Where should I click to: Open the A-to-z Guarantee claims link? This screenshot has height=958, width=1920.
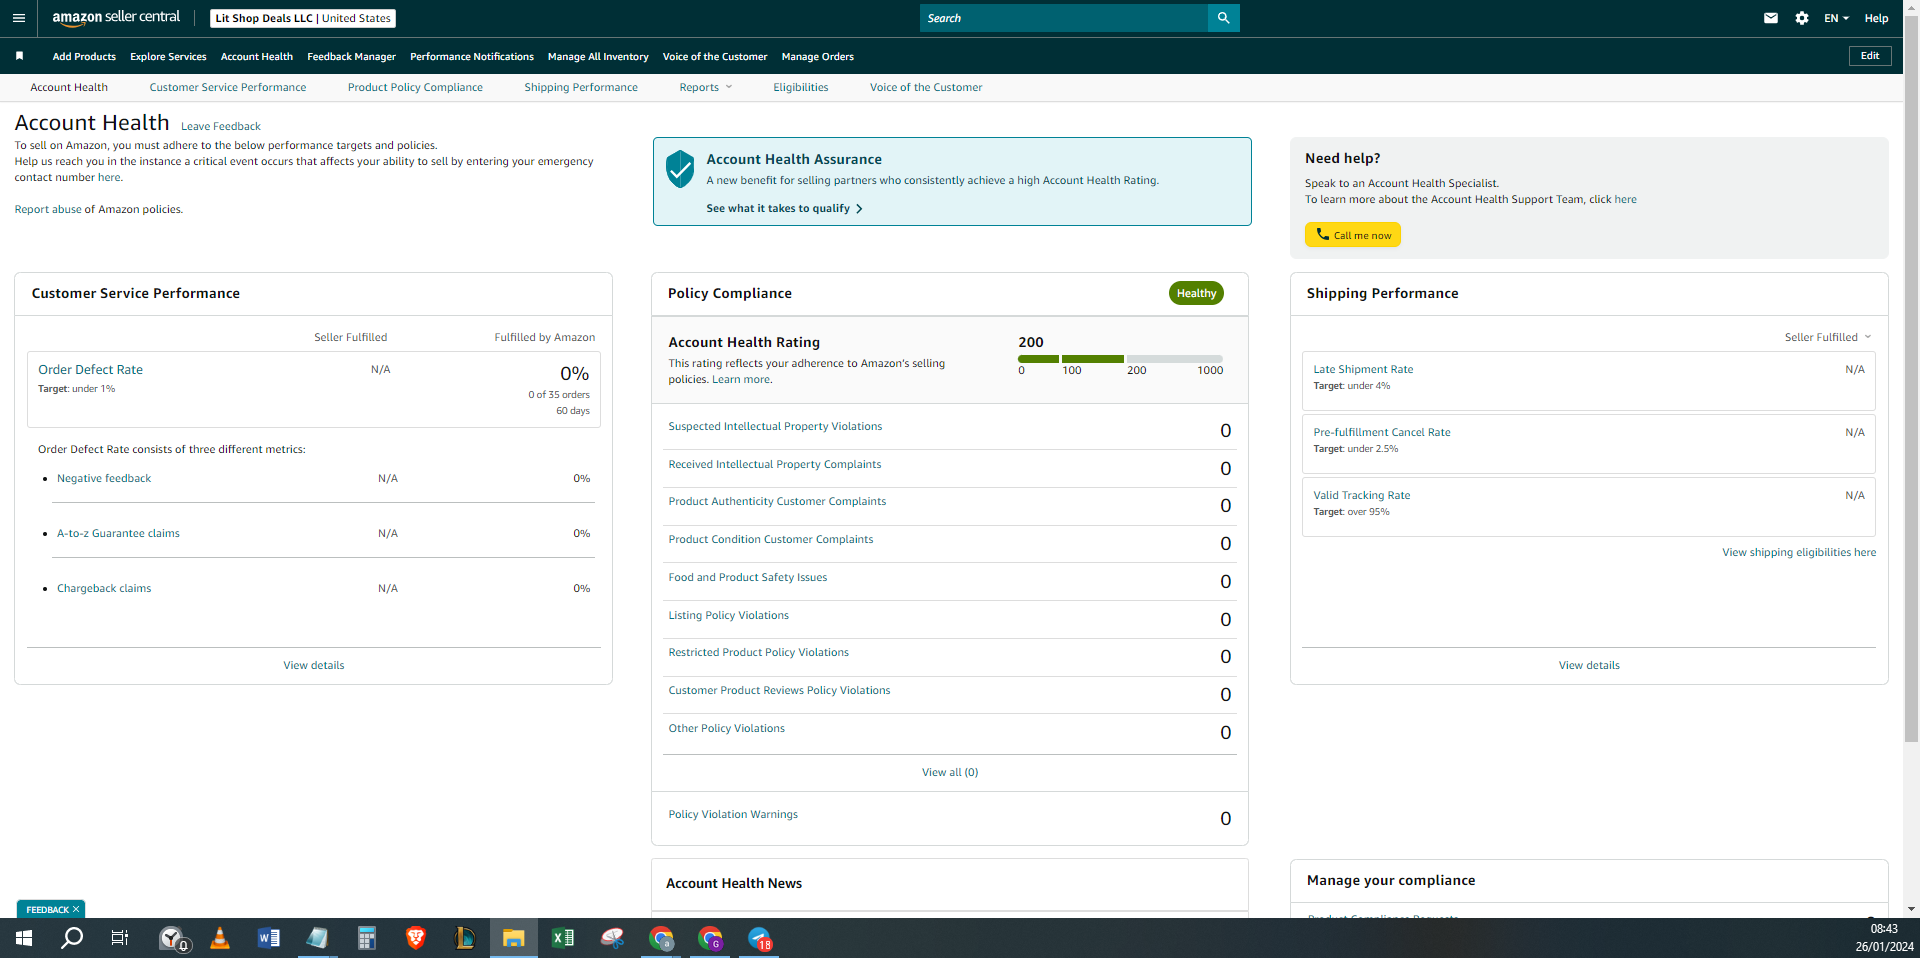click(x=118, y=533)
